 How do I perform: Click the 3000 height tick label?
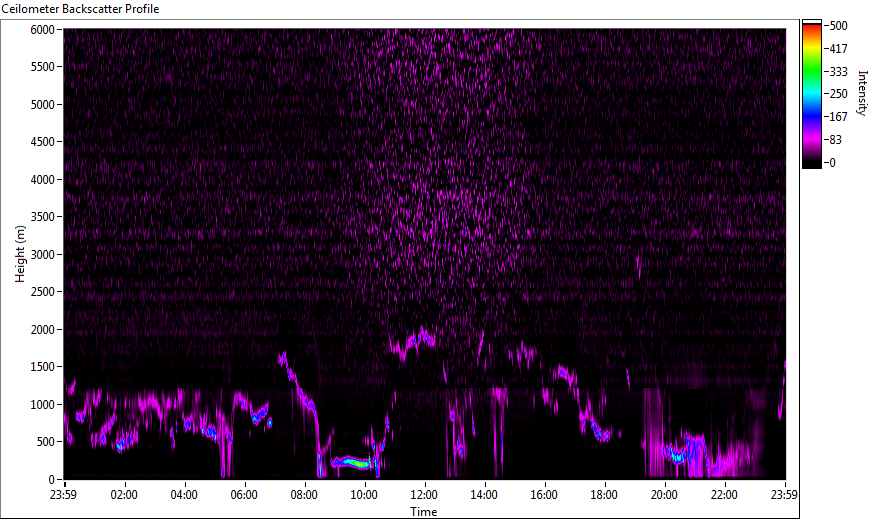[42, 255]
